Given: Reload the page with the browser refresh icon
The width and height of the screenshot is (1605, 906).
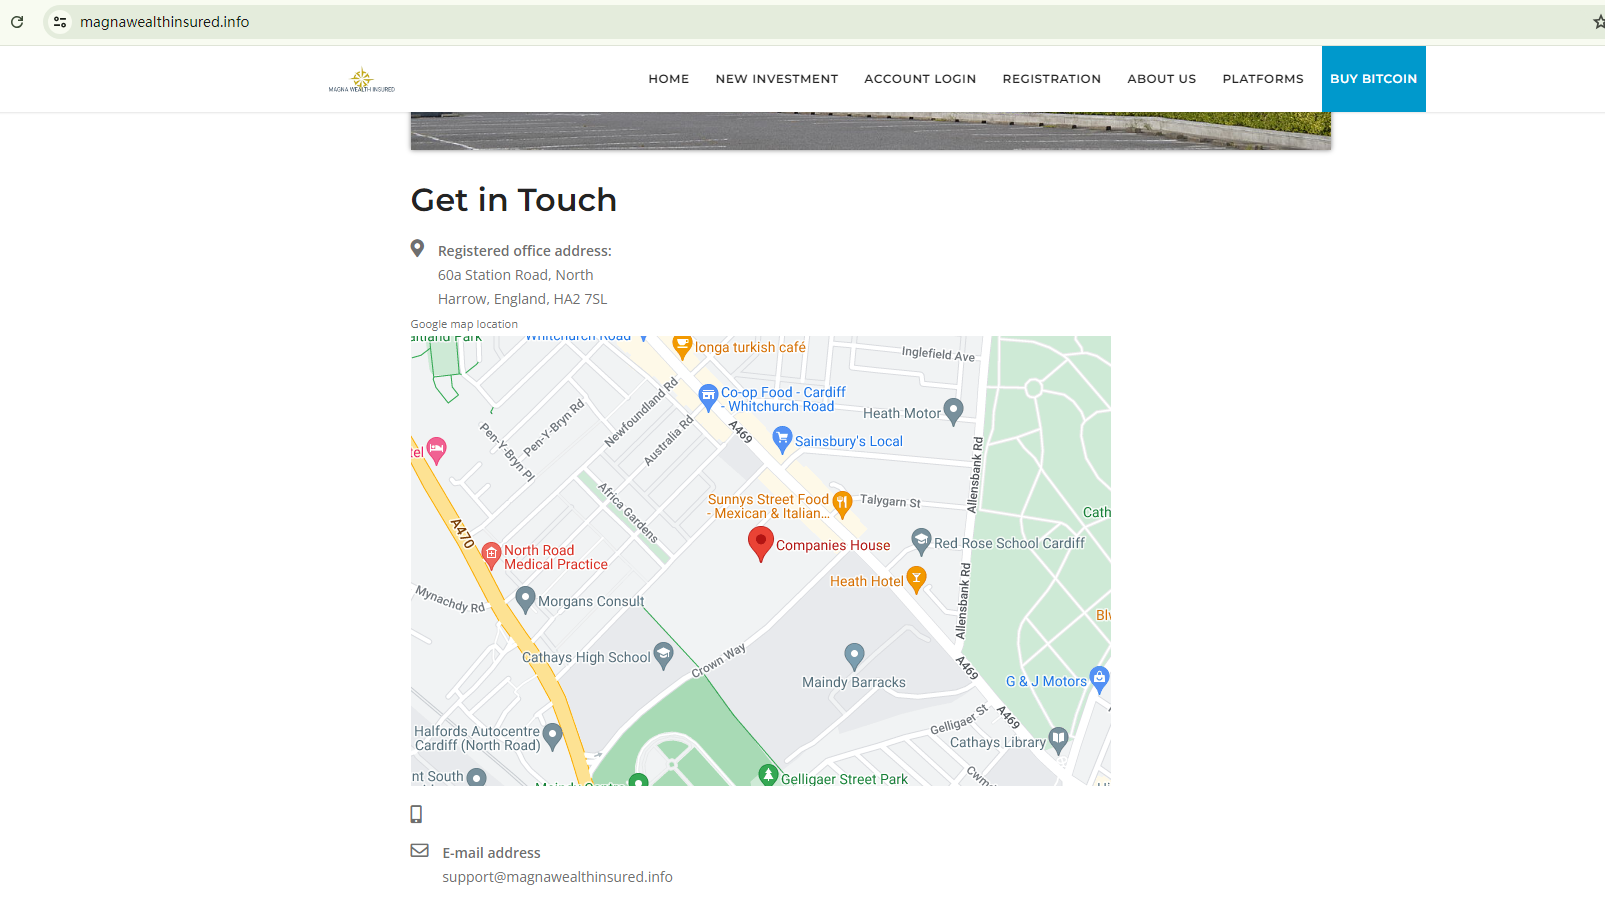Looking at the screenshot, I should (17, 22).
